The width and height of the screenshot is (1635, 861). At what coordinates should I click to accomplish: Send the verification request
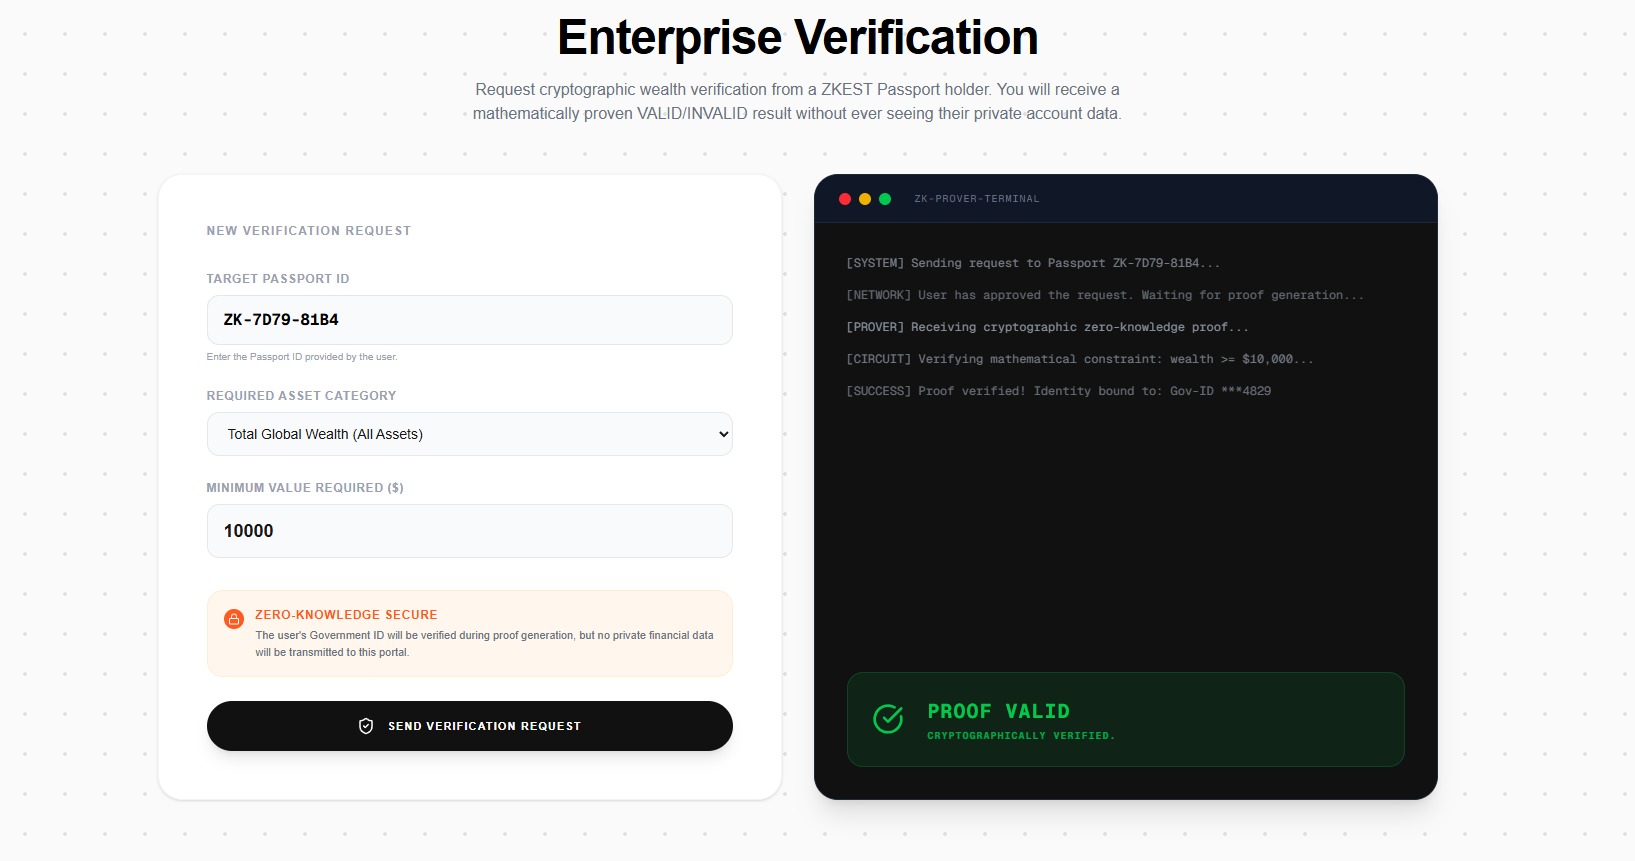[x=470, y=726]
